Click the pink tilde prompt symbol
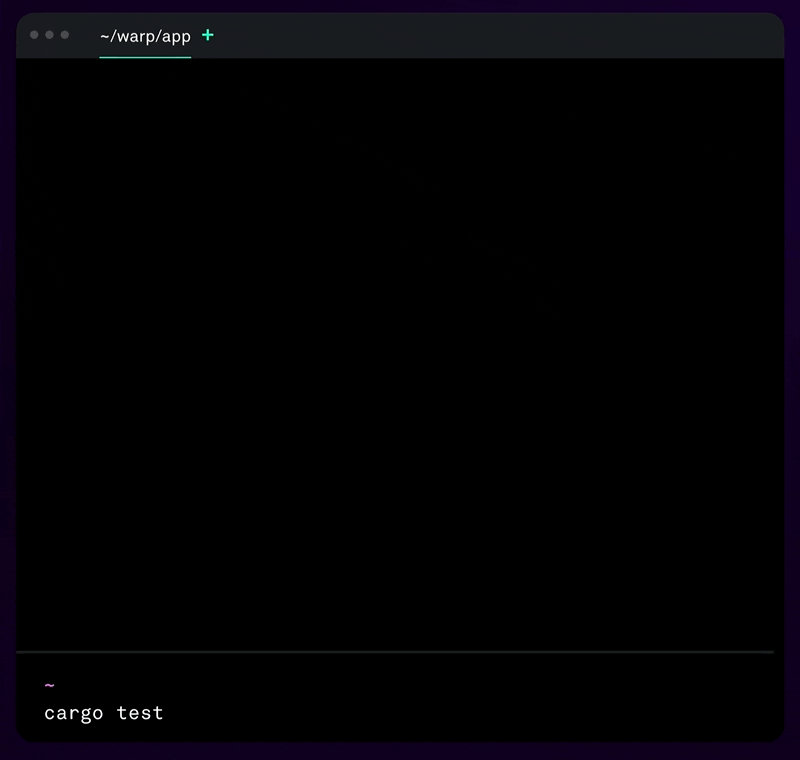This screenshot has width=800, height=760. pos(49,686)
